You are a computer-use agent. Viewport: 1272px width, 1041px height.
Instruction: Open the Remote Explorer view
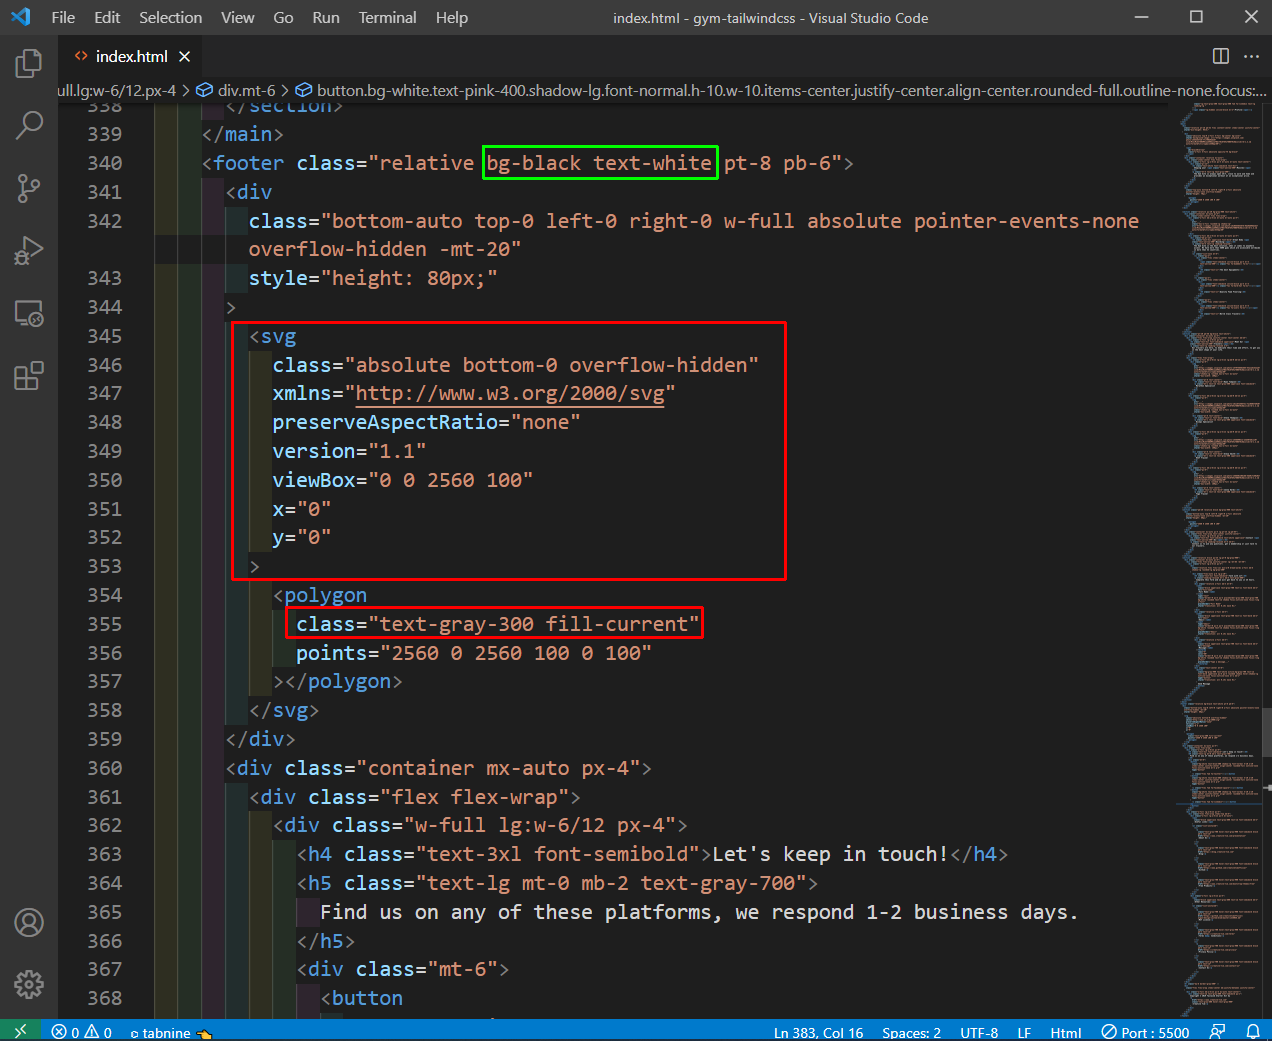29,313
